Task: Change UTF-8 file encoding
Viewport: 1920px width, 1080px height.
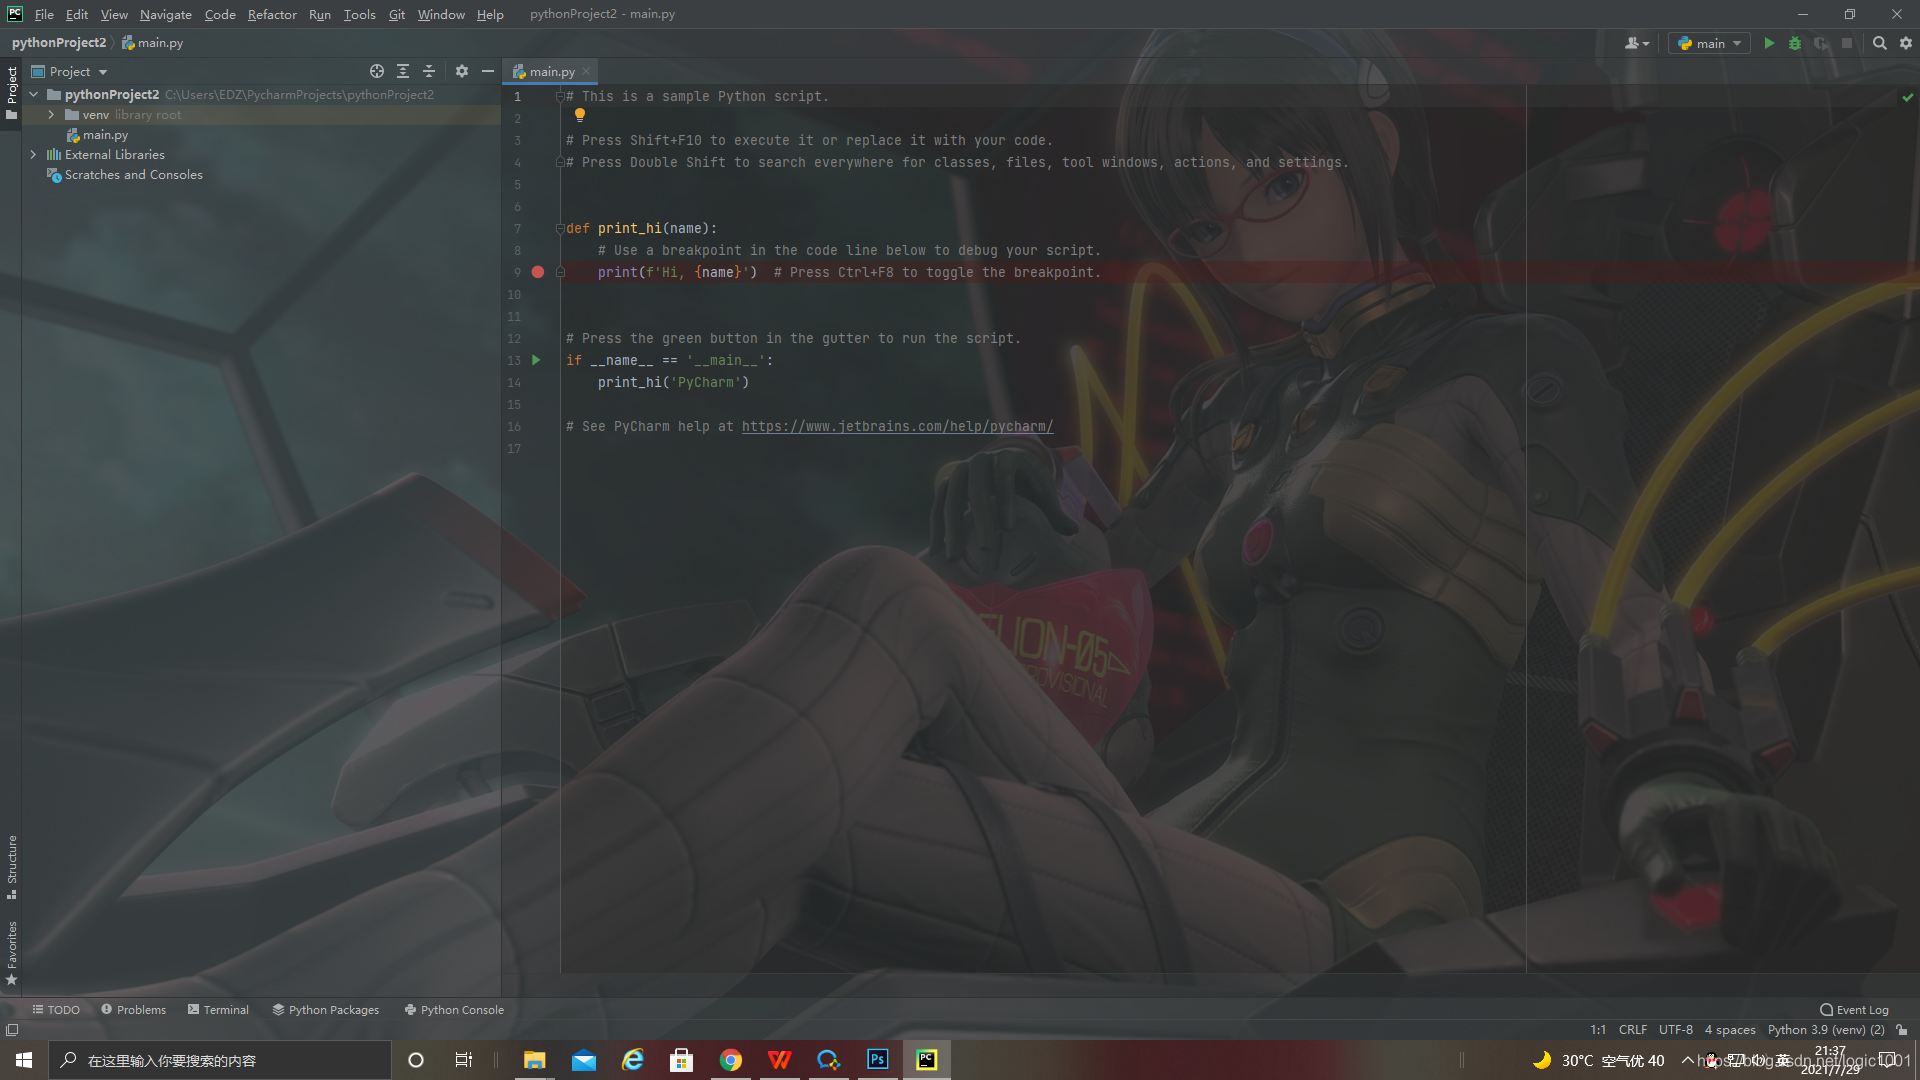Action: (x=1676, y=1030)
